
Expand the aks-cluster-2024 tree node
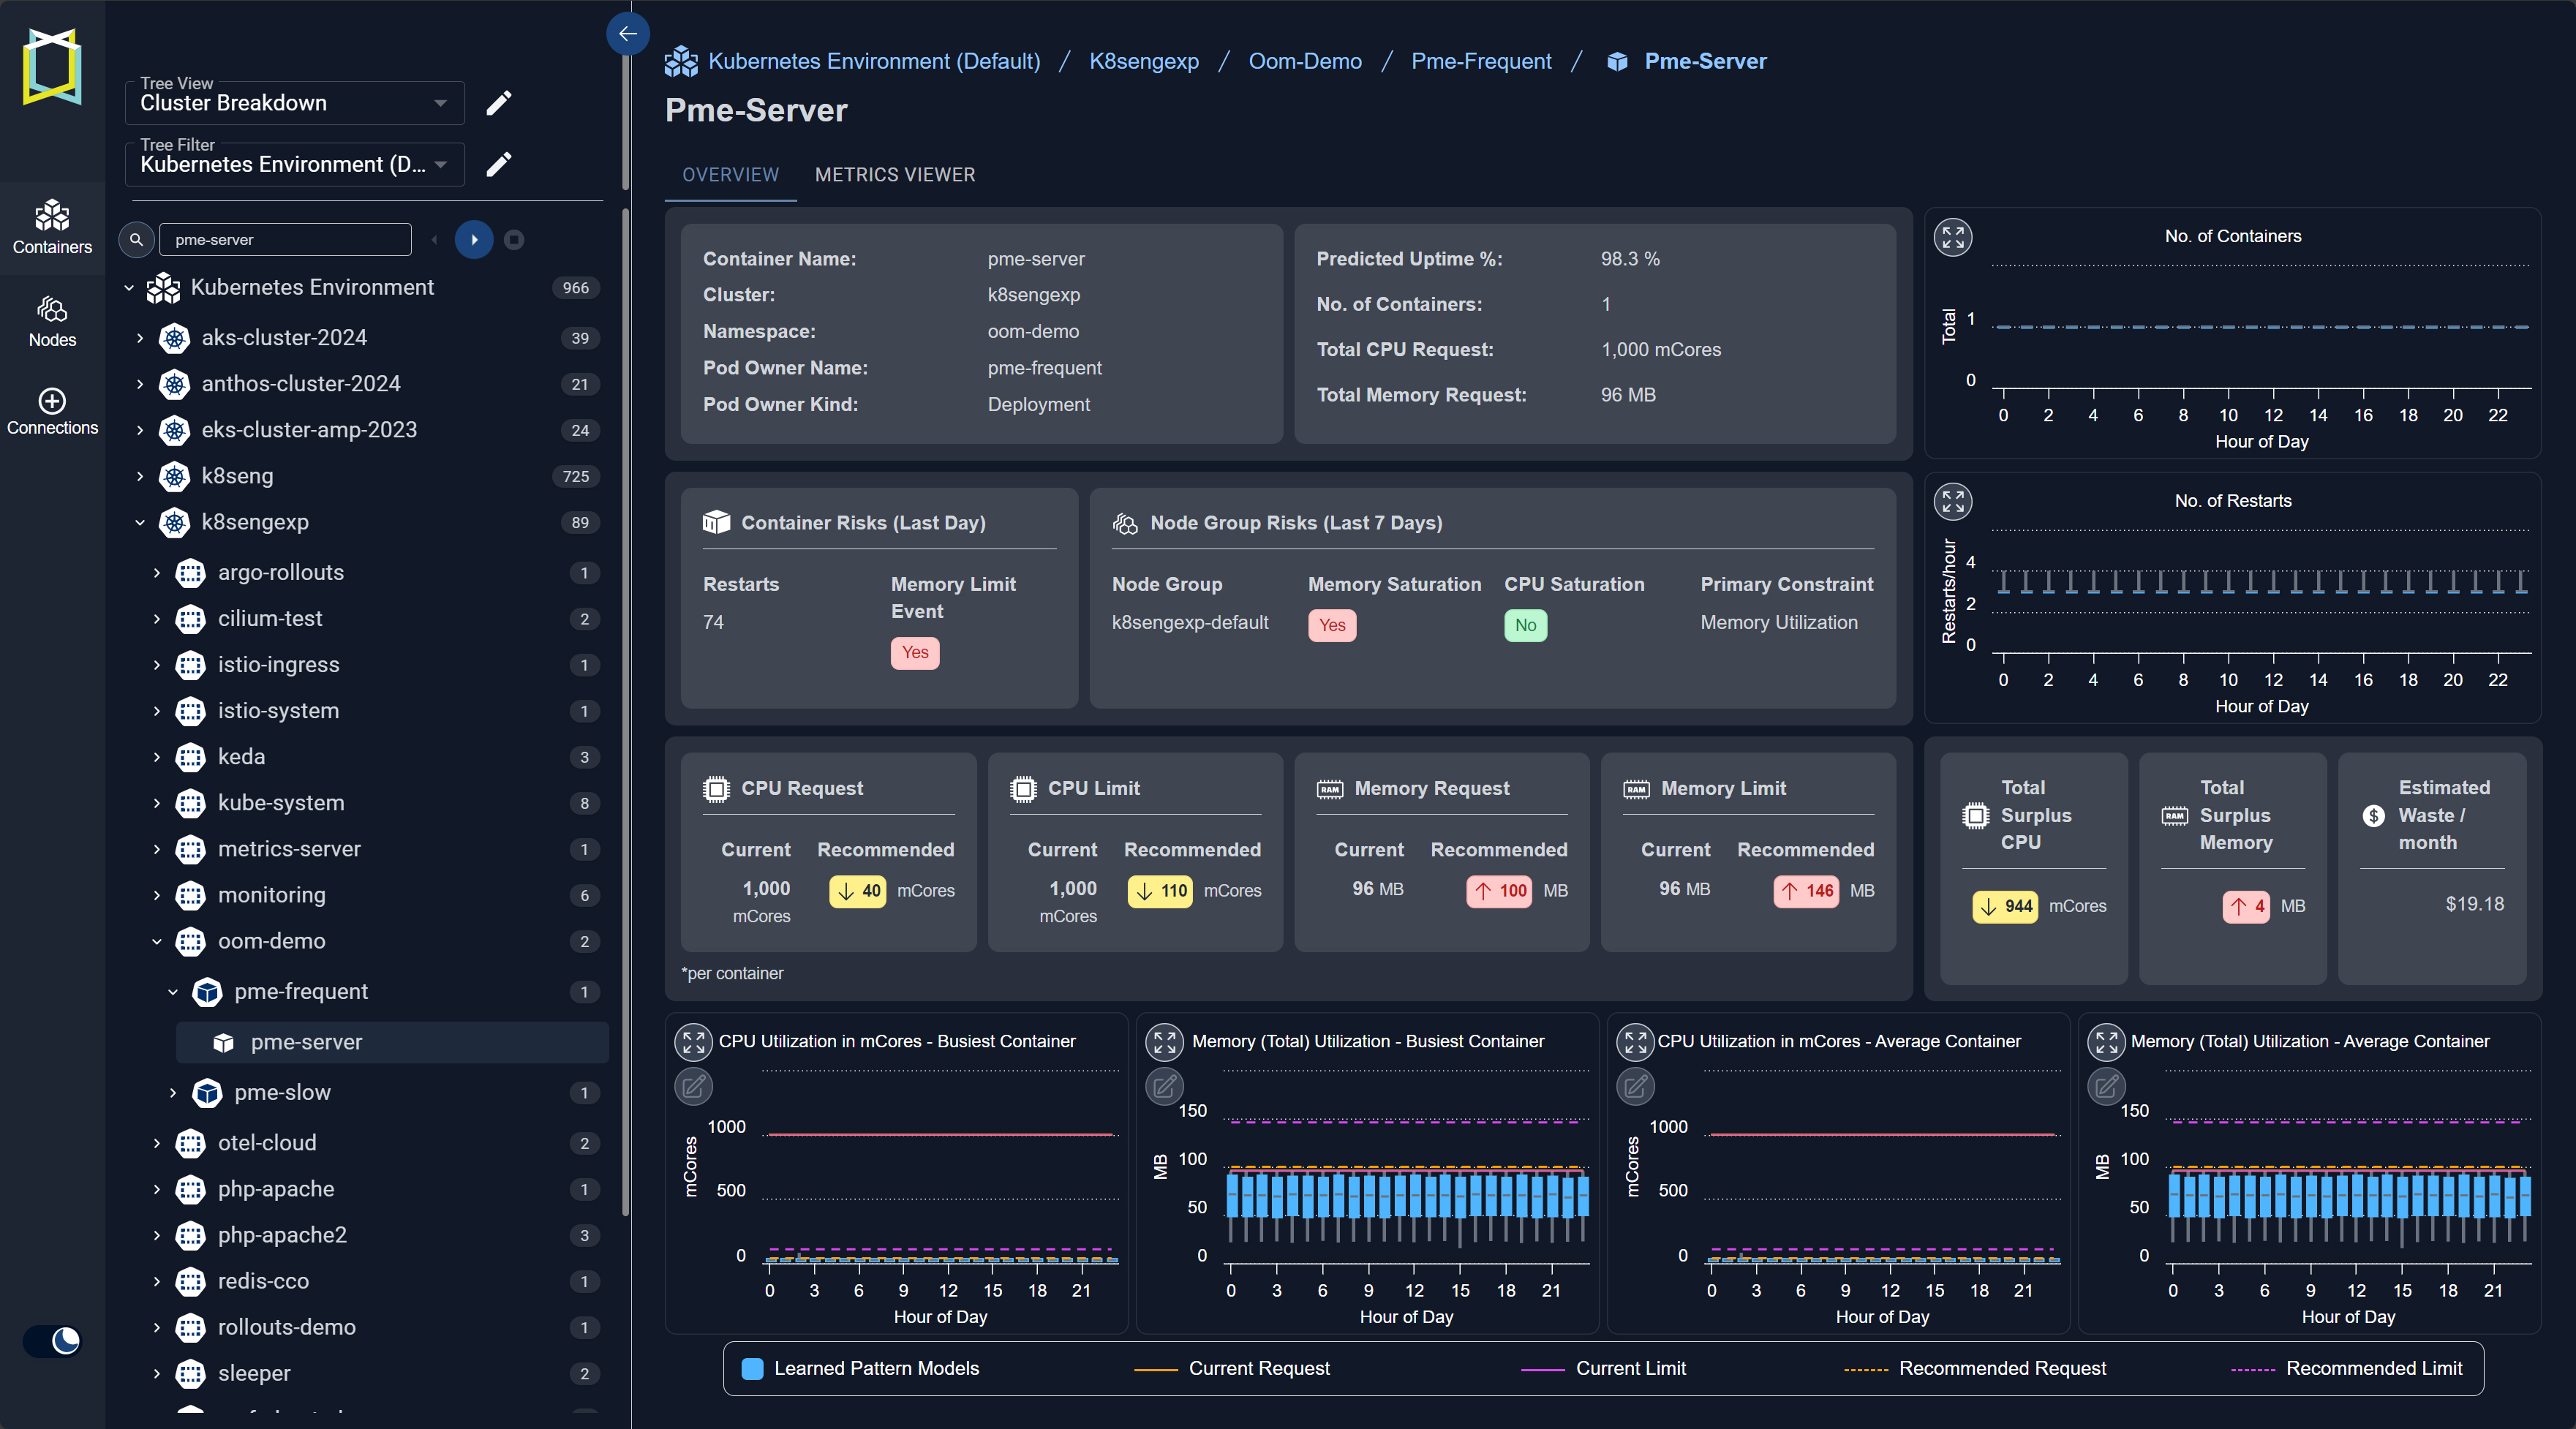point(140,338)
